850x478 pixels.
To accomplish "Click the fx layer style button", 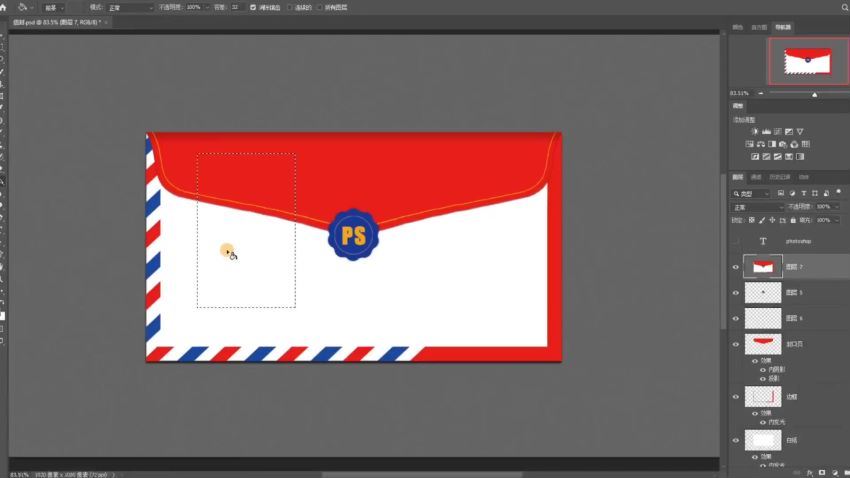I will point(810,473).
